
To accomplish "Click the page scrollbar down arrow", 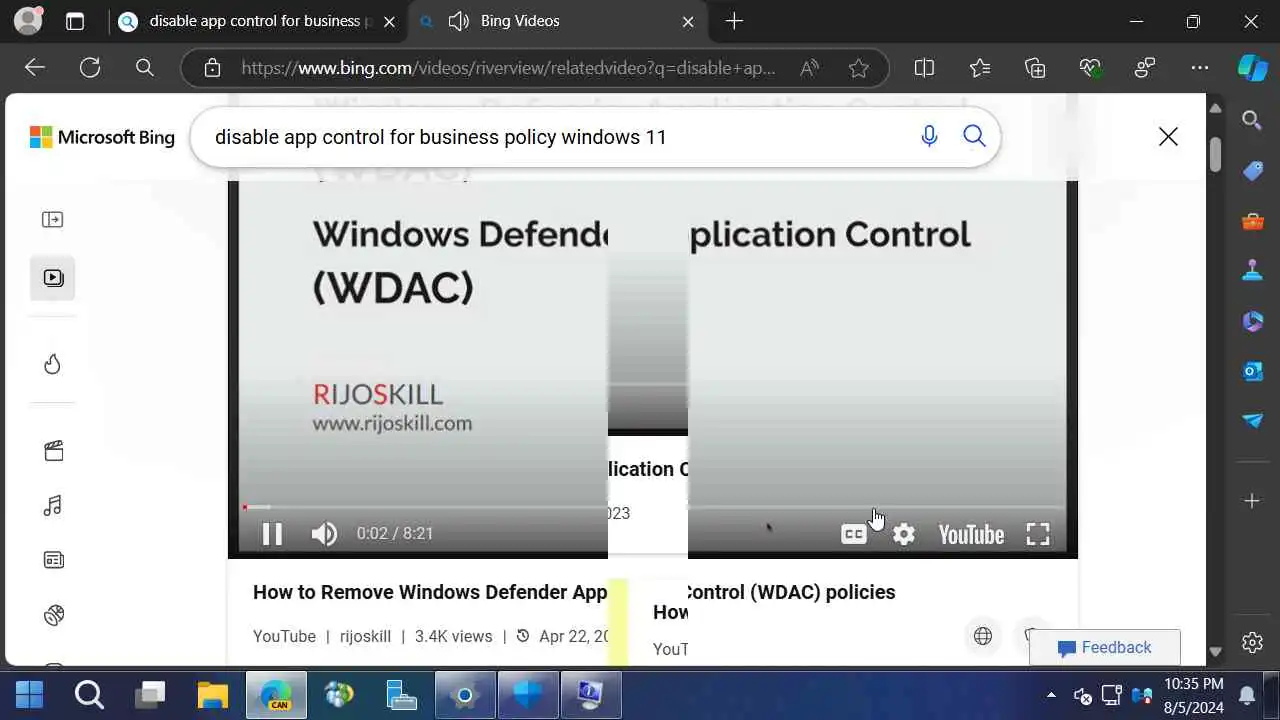I will (x=1215, y=652).
